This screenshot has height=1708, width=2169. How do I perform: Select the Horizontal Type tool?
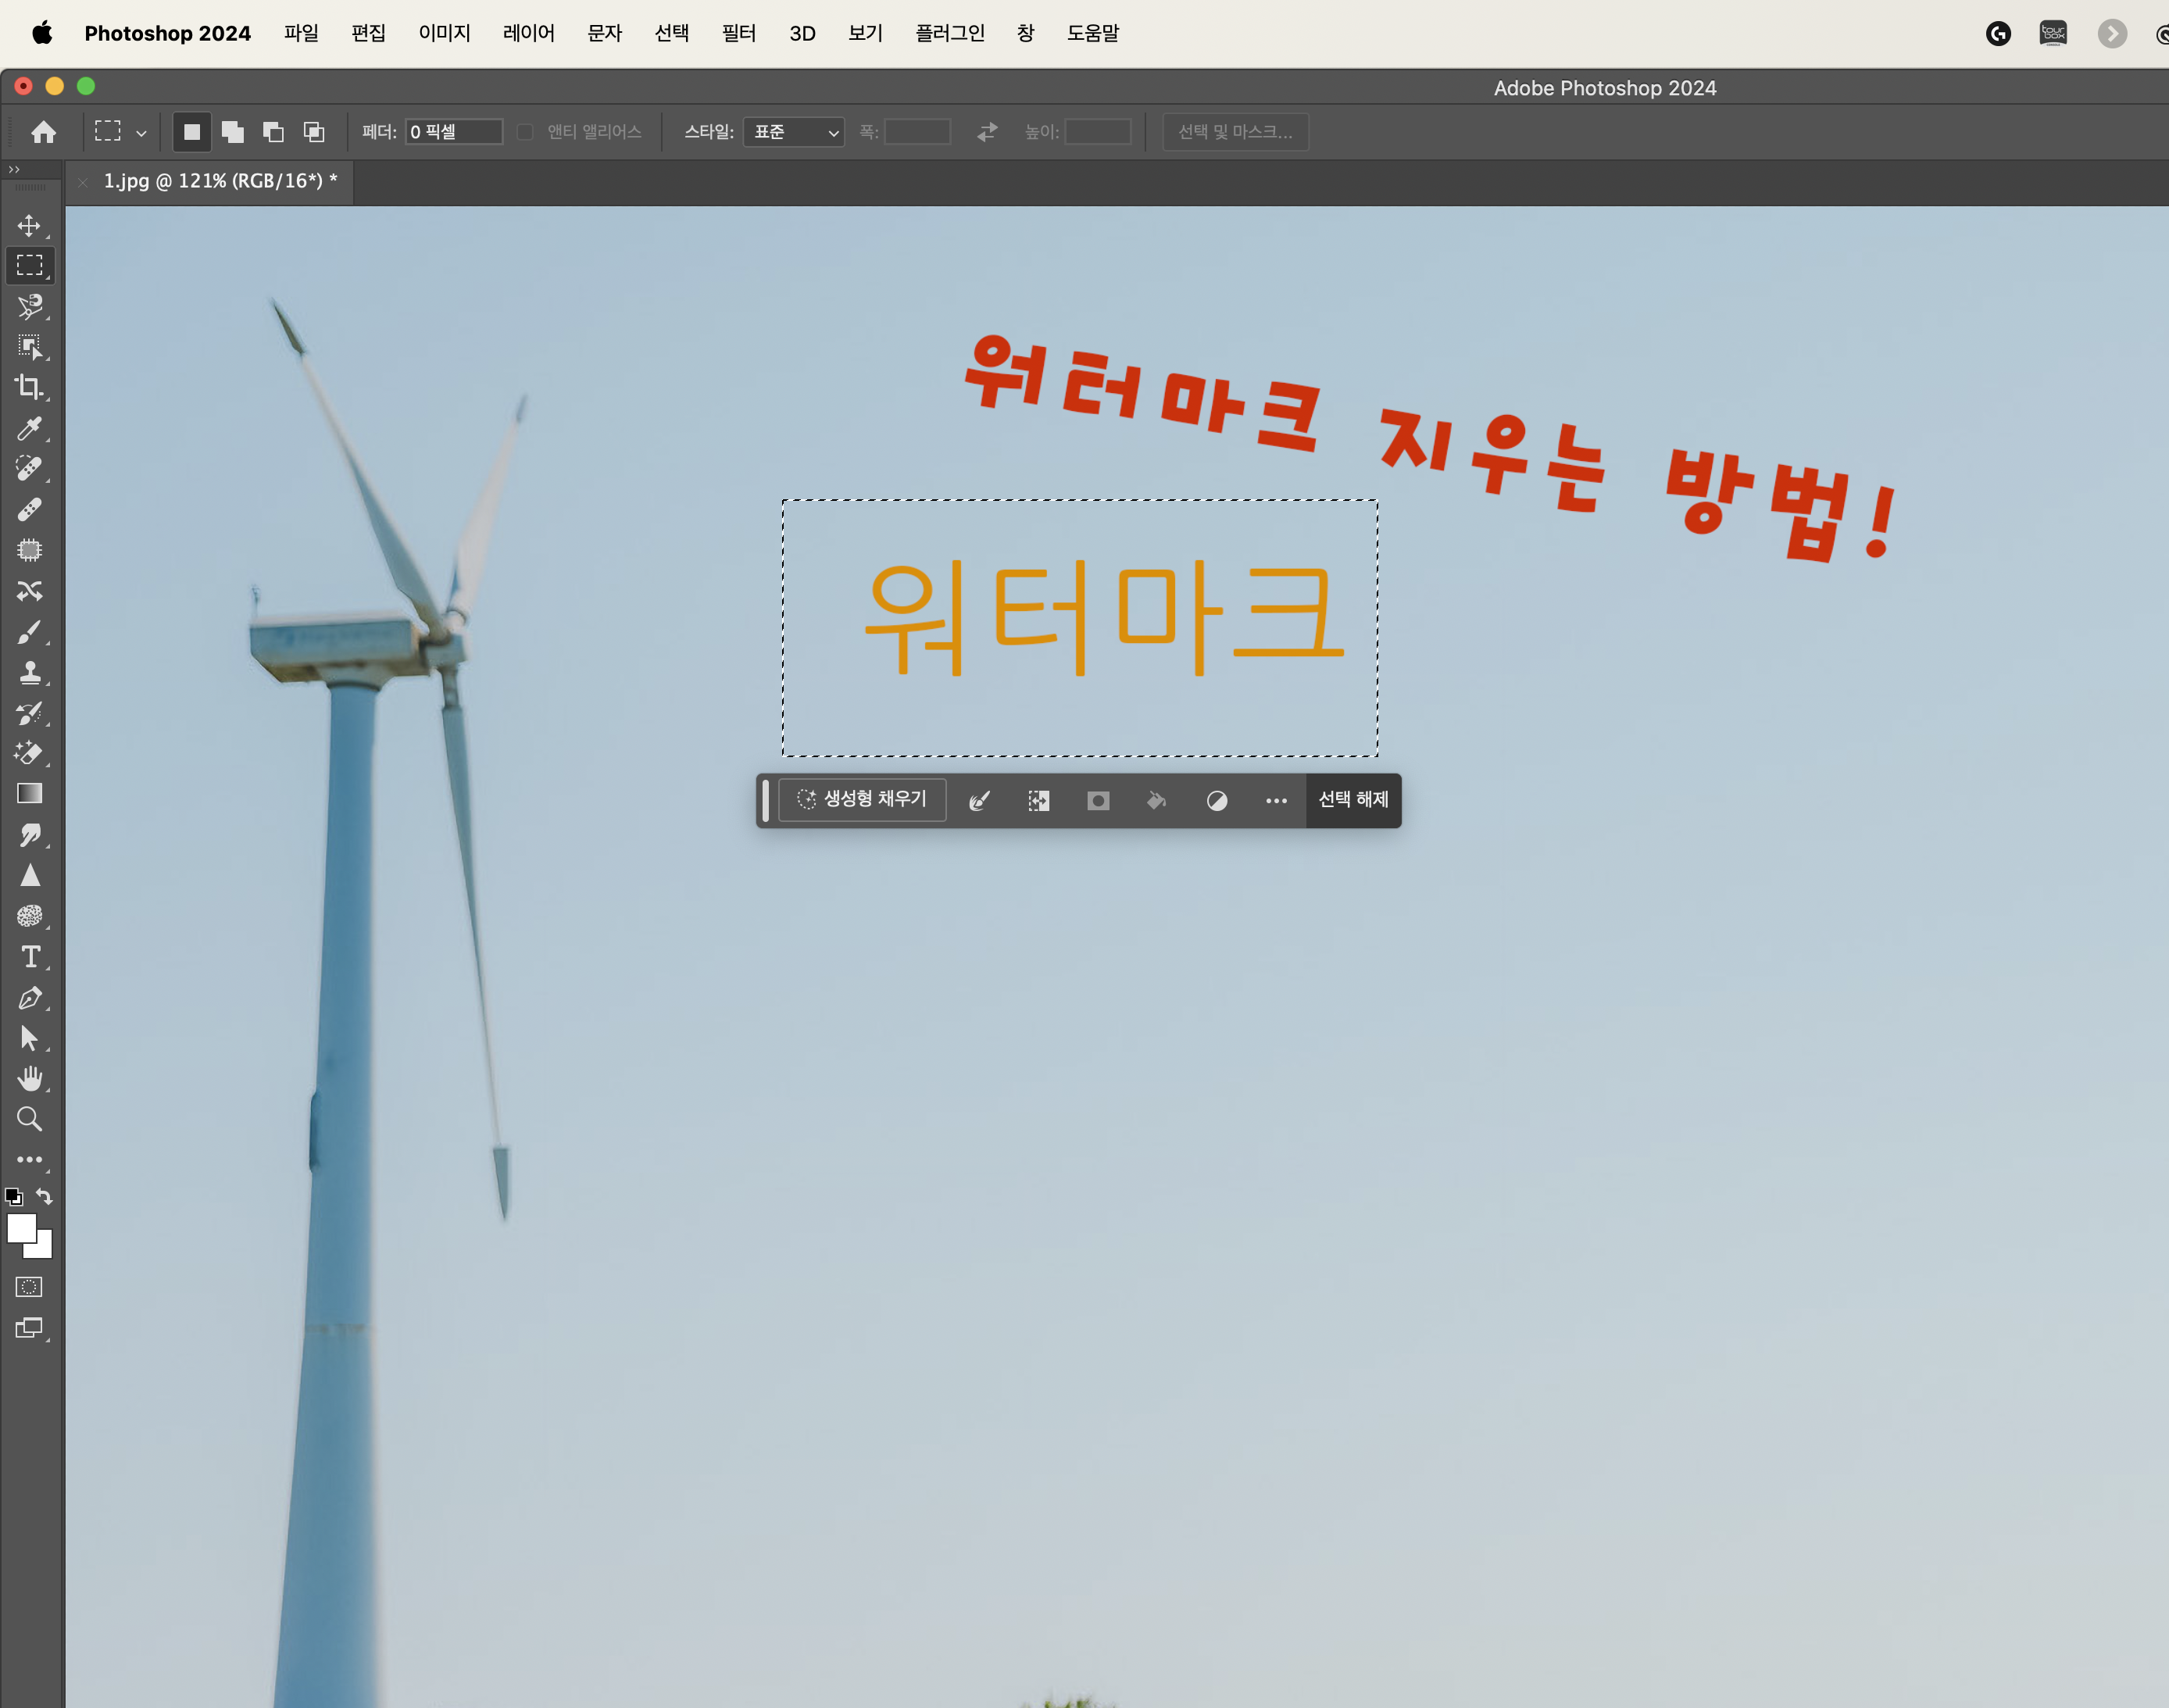tap(29, 957)
